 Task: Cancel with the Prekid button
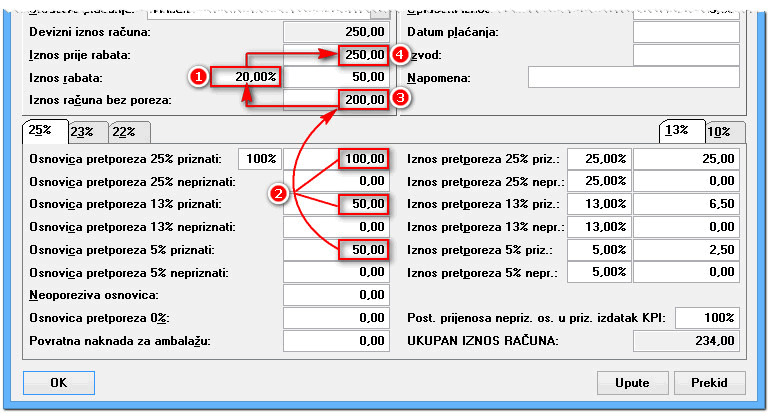coord(710,383)
